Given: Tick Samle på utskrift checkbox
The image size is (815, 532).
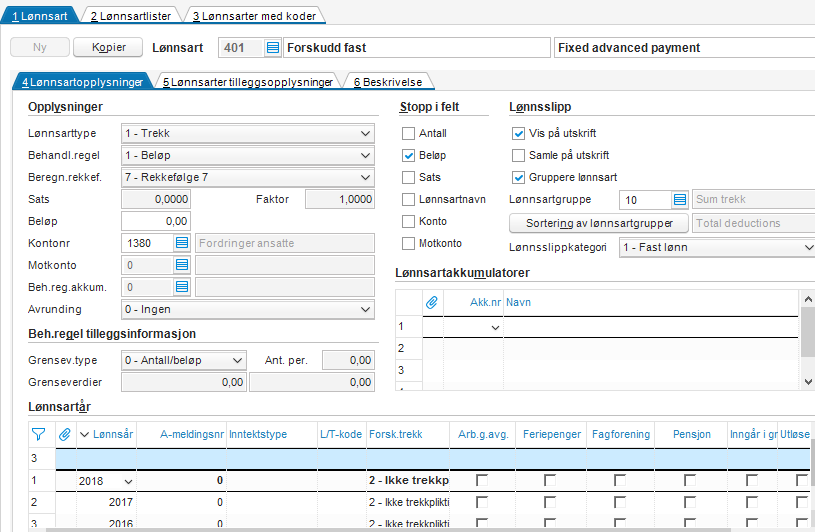Looking at the screenshot, I should pos(518,155).
